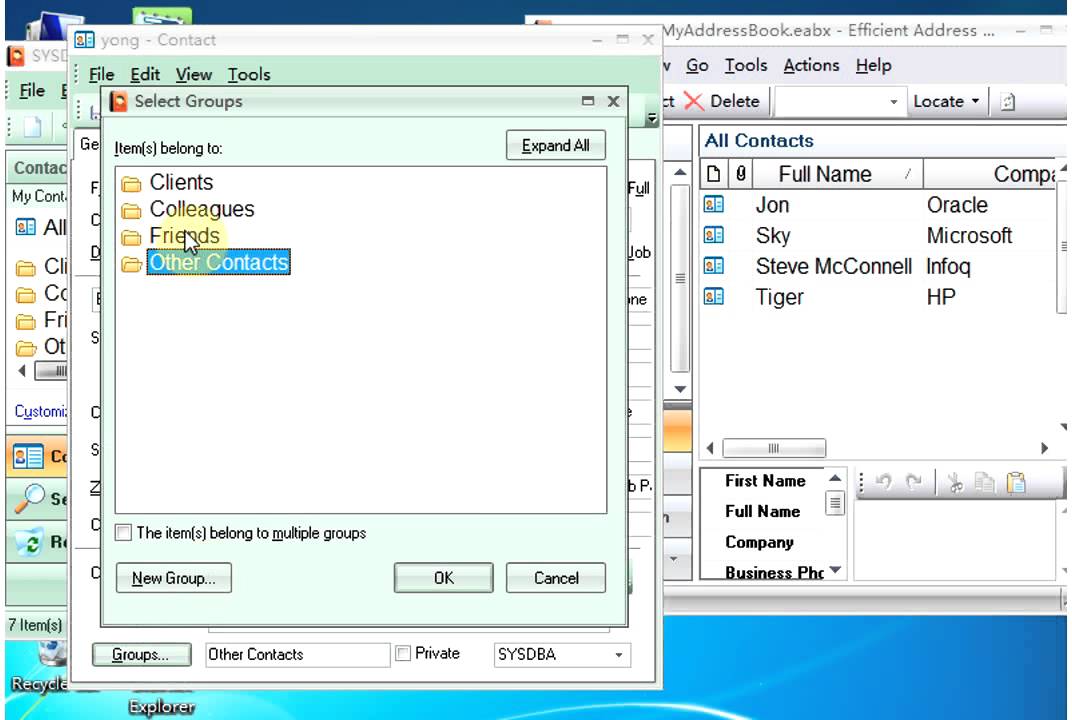The width and height of the screenshot is (1072, 720).
Task: Click the Microsoft company cell
Action: pos(969,236)
